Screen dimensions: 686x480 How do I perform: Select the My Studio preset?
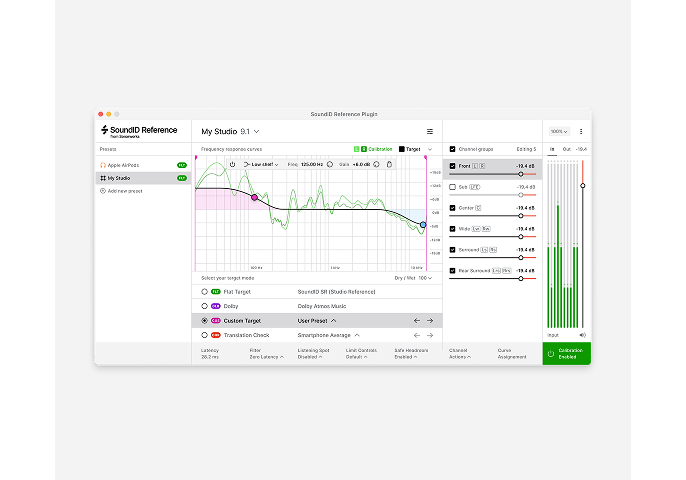coord(143,178)
